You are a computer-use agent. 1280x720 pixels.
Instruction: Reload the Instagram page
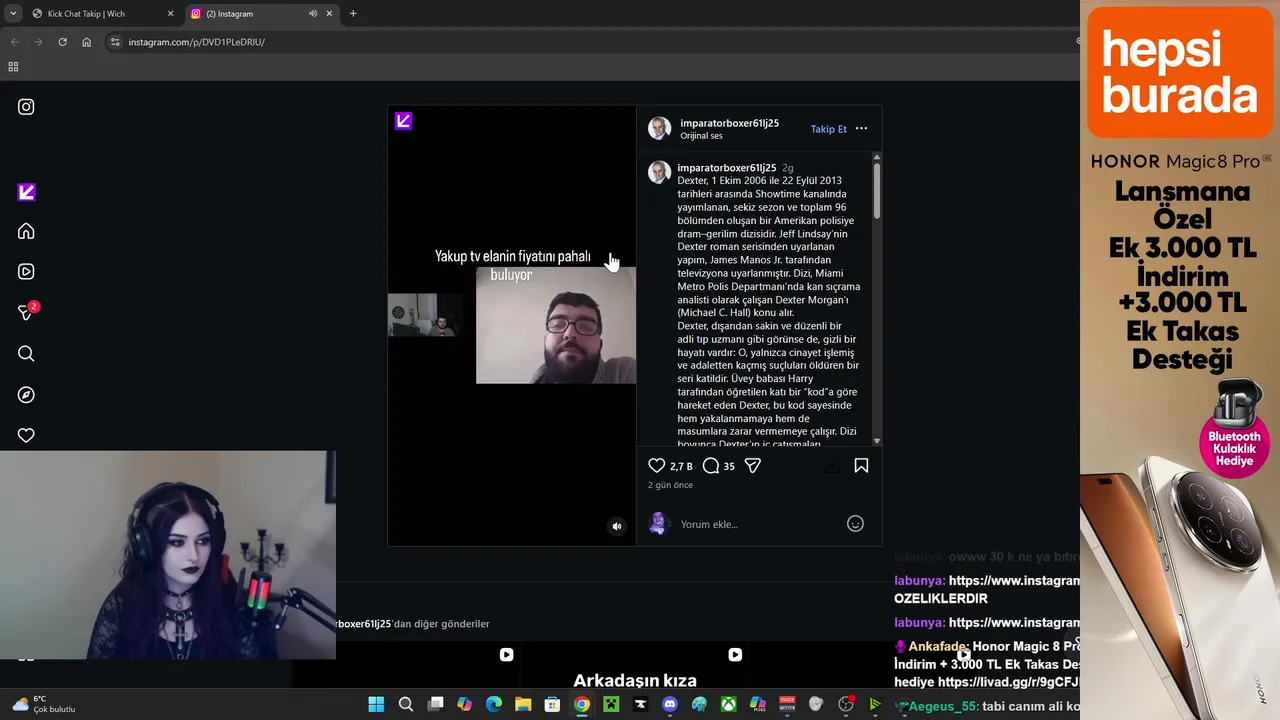[x=62, y=42]
